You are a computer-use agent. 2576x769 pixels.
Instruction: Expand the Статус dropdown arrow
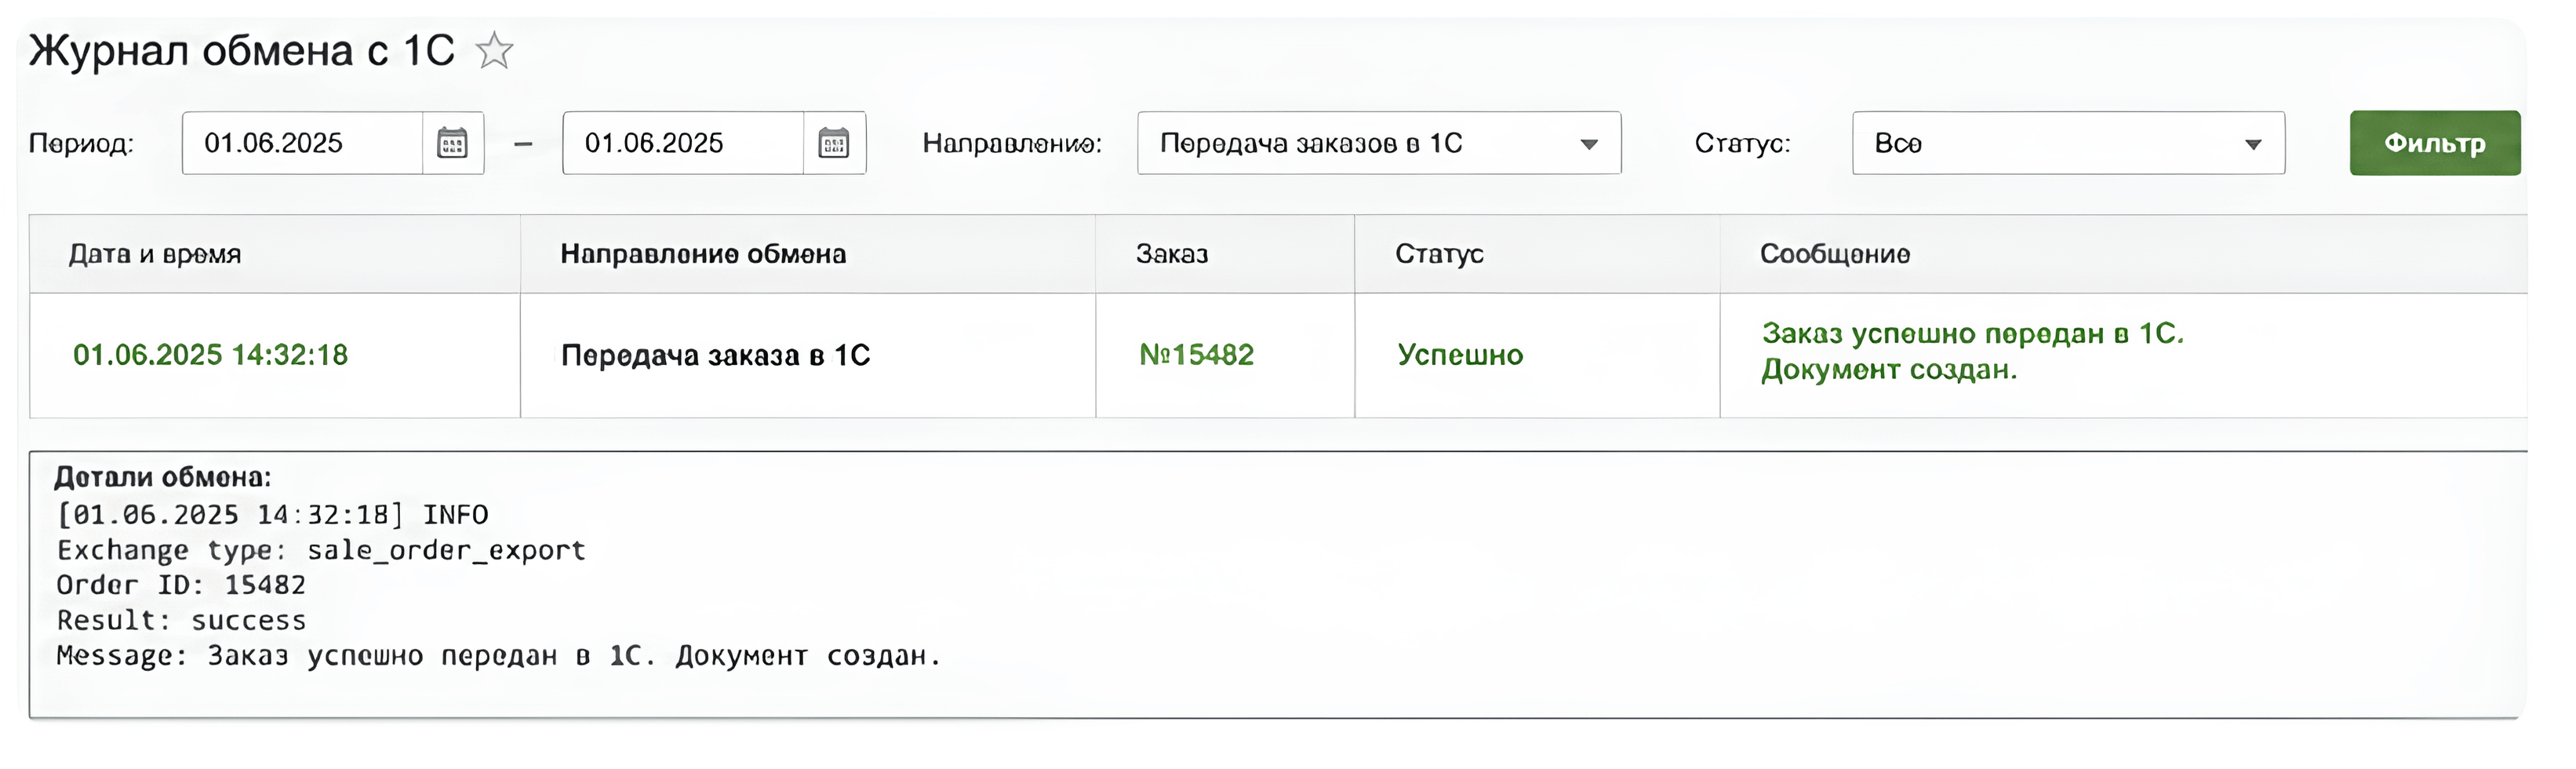tap(2253, 144)
